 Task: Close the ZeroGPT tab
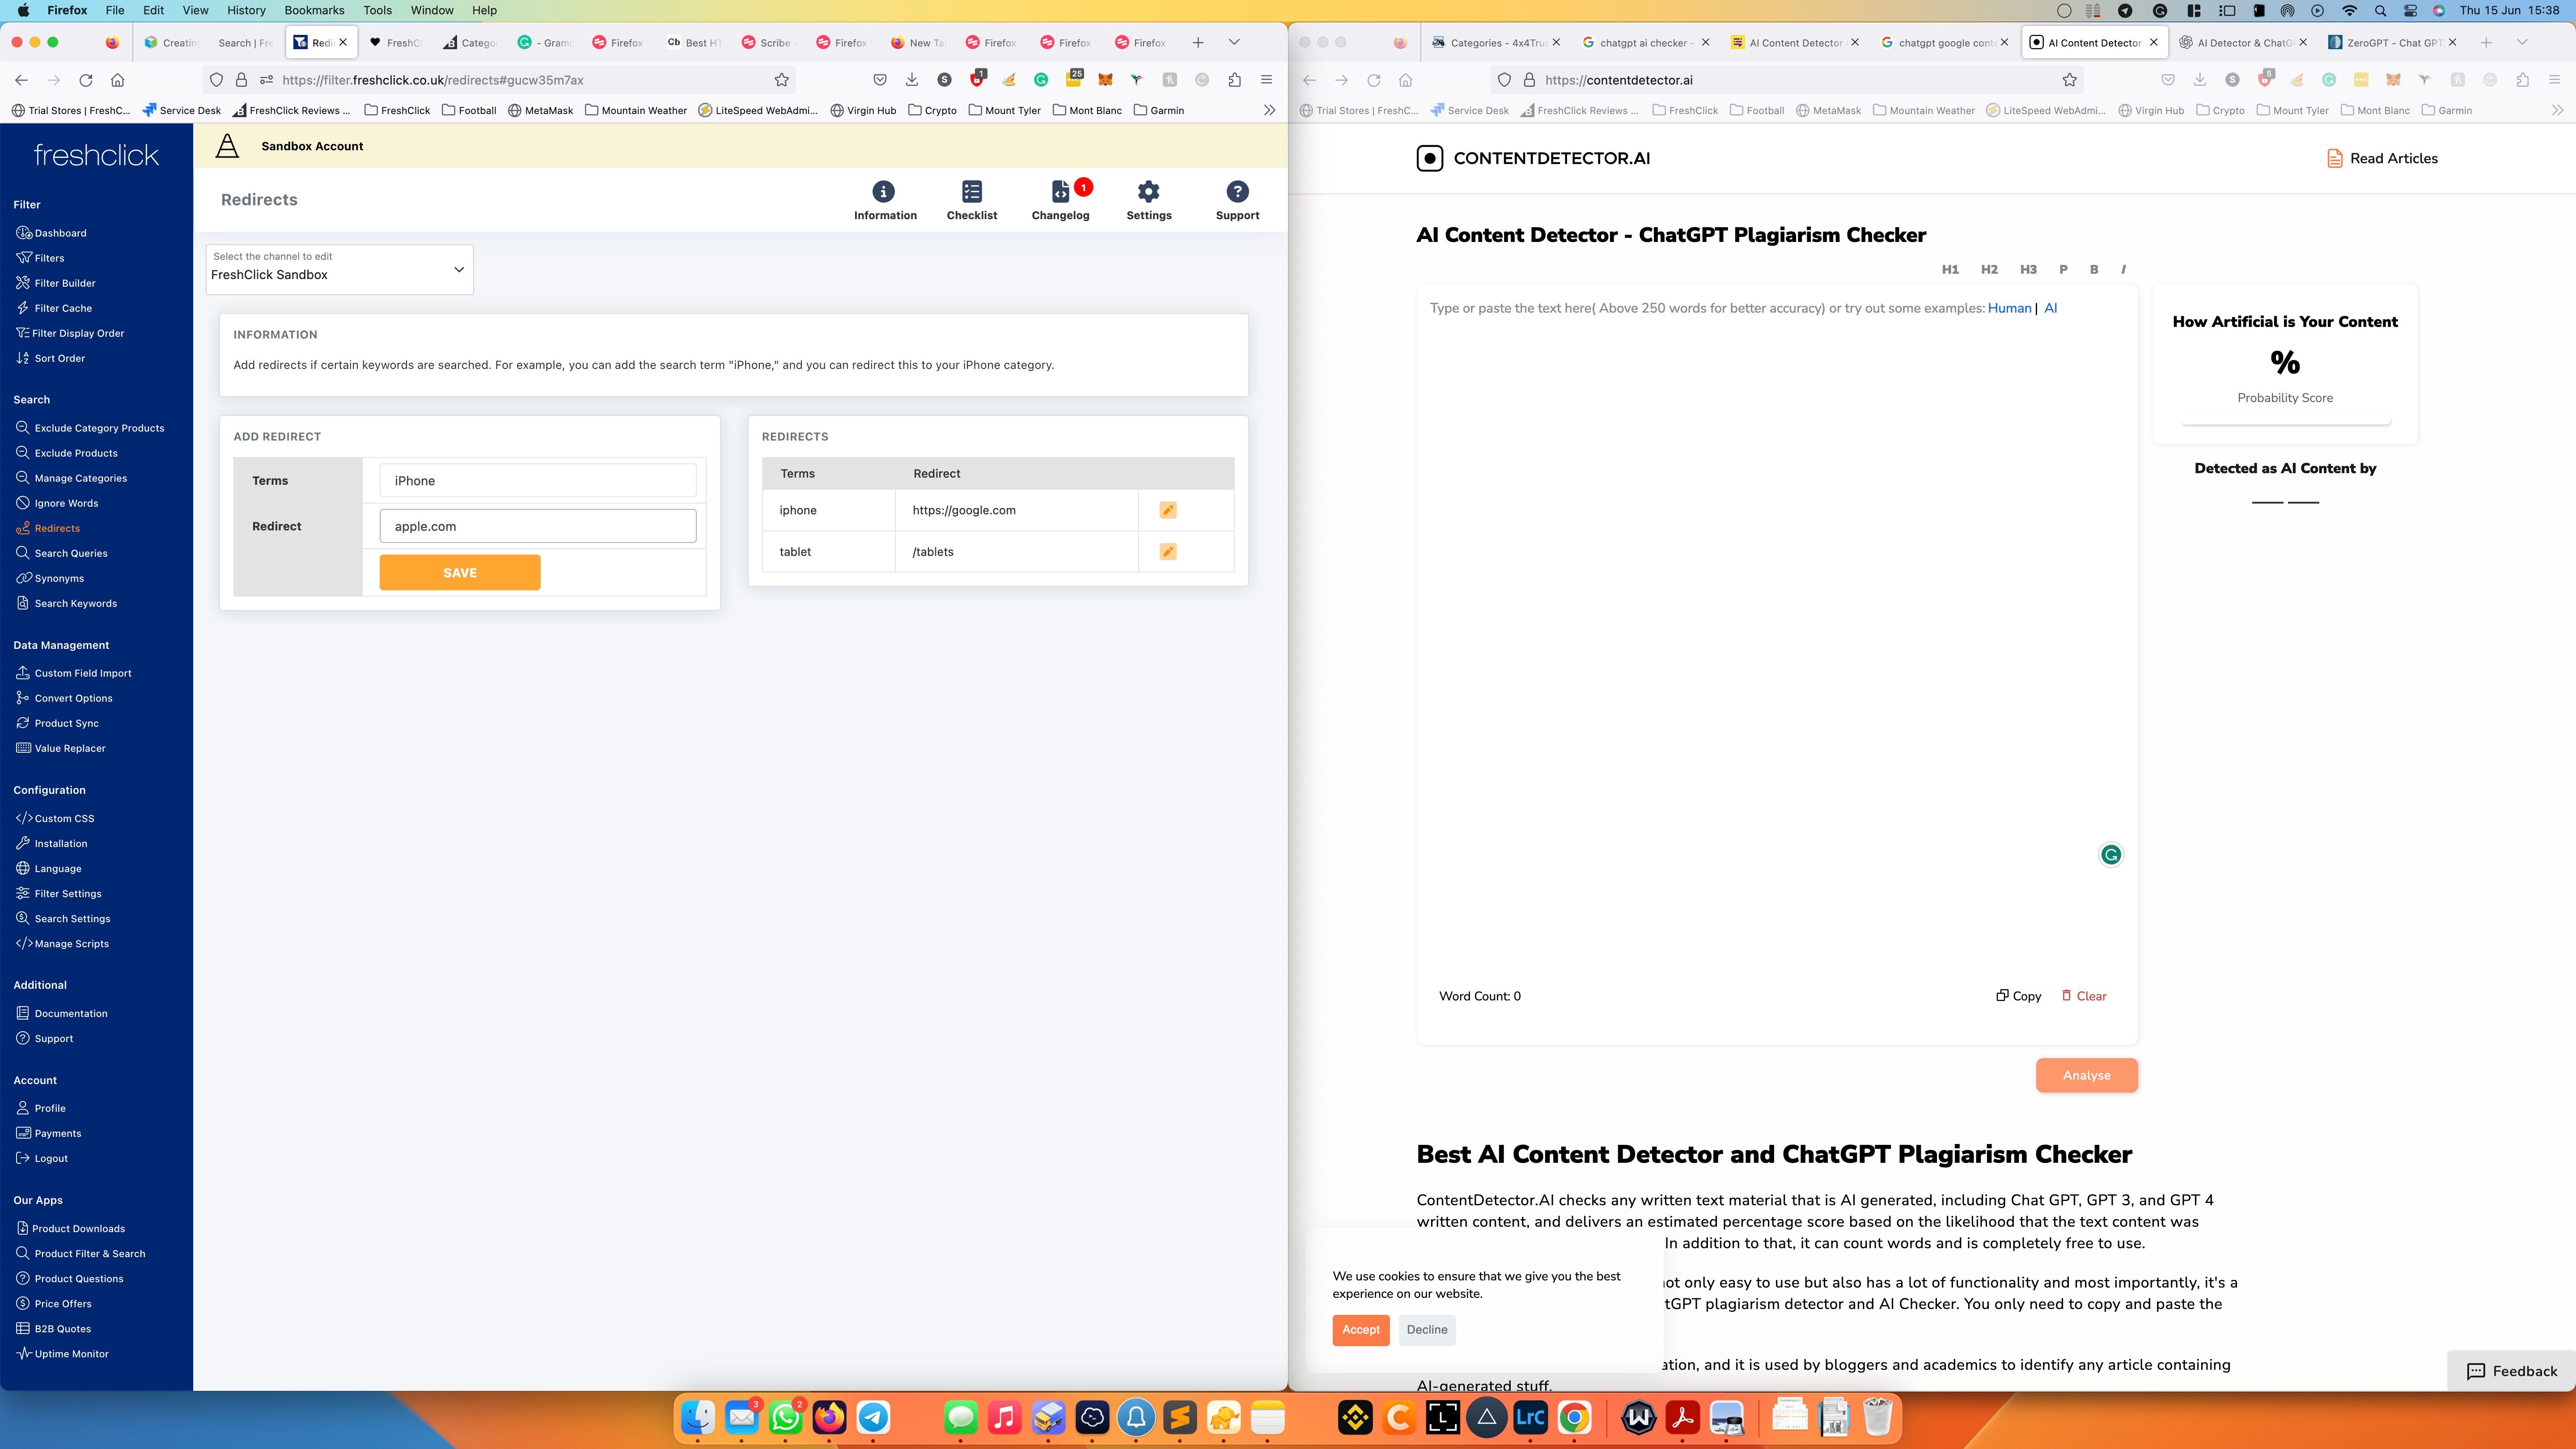pyautogui.click(x=2452, y=42)
